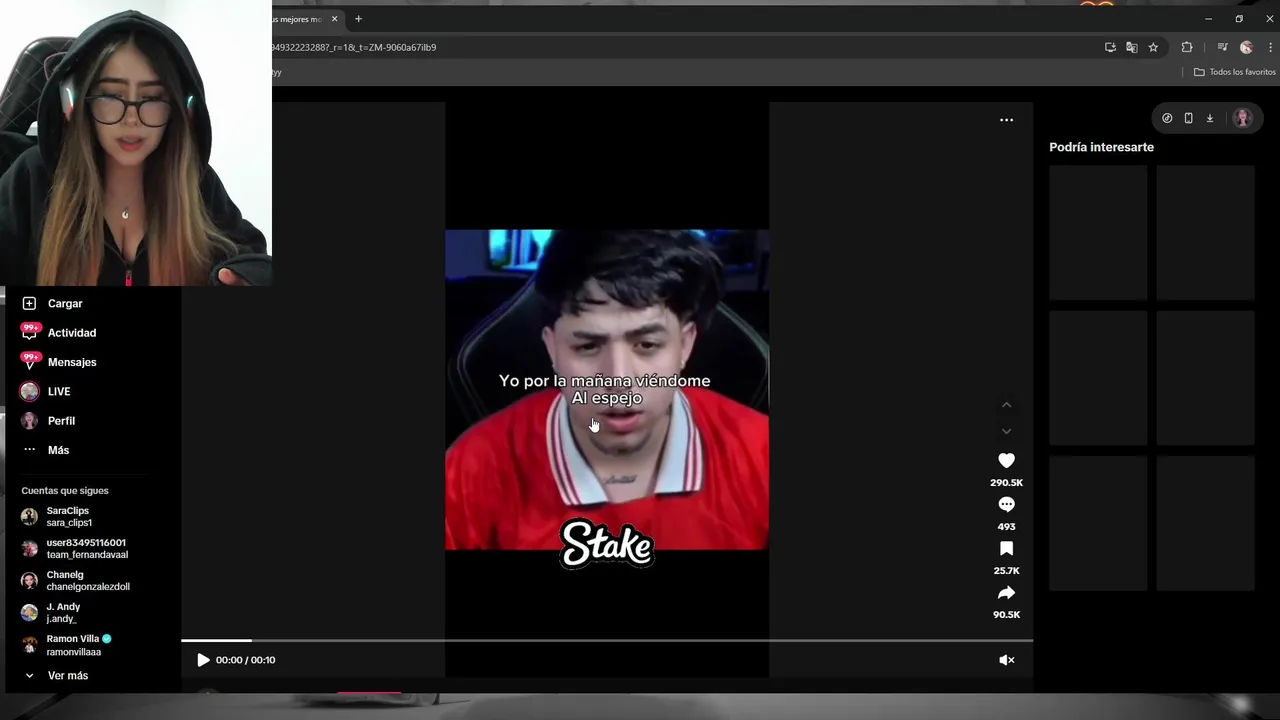Image resolution: width=1280 pixels, height=720 pixels.
Task: Click the translate page icon
Action: (1131, 47)
